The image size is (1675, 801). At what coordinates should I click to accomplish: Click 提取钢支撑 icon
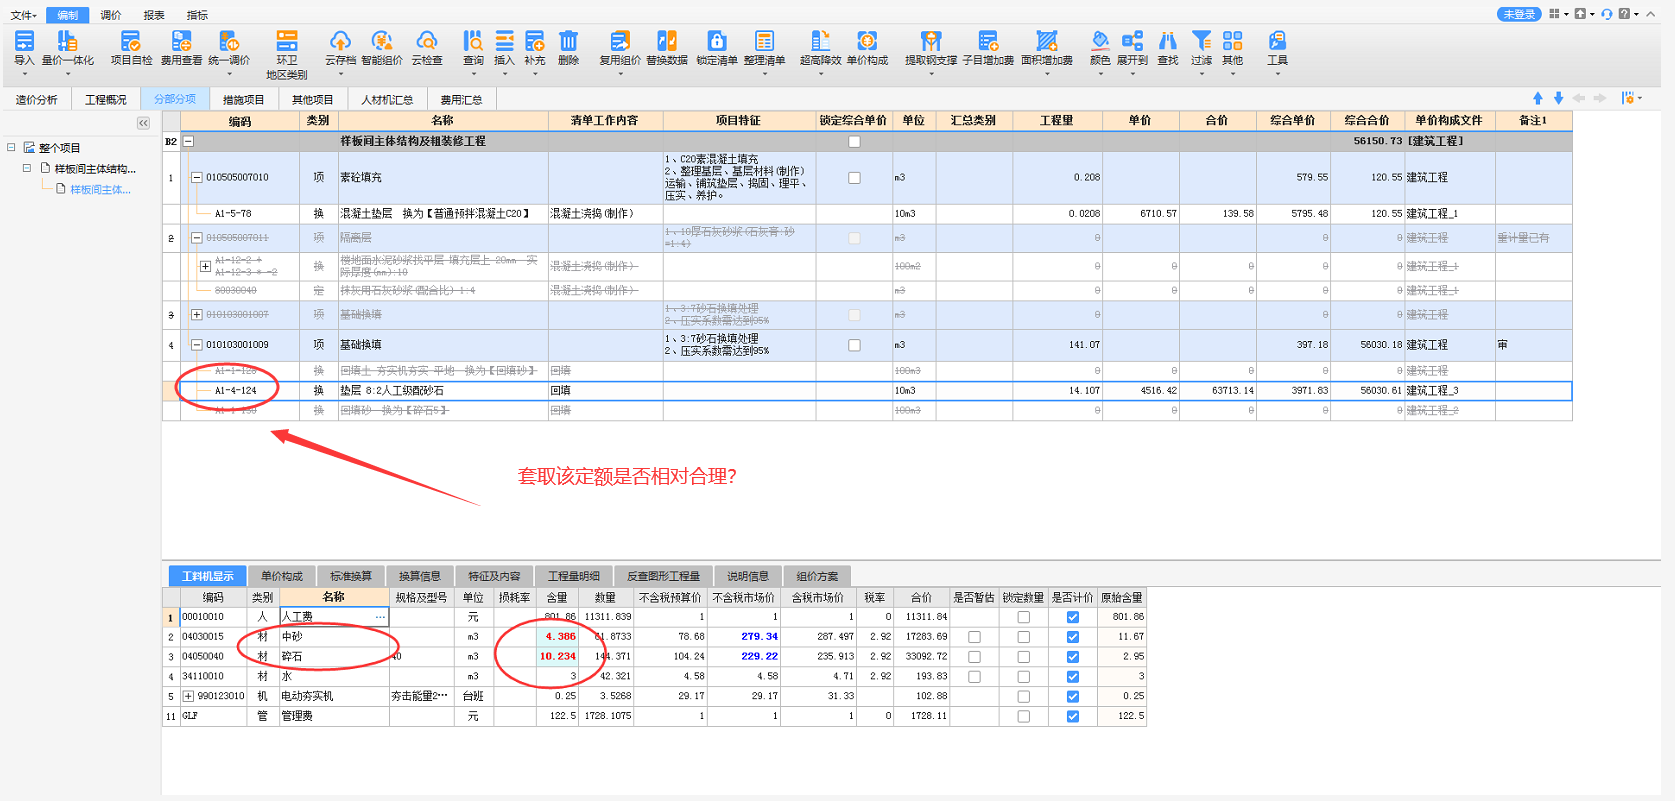tap(931, 41)
